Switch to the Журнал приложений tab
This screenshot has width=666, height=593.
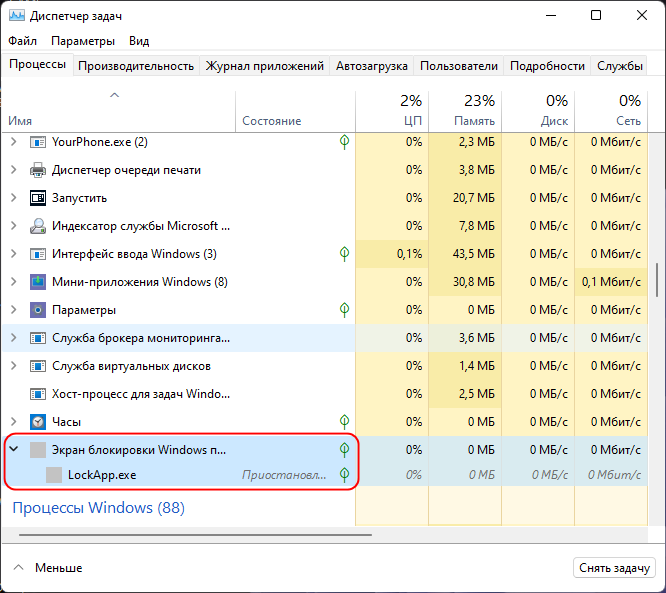pyautogui.click(x=265, y=66)
